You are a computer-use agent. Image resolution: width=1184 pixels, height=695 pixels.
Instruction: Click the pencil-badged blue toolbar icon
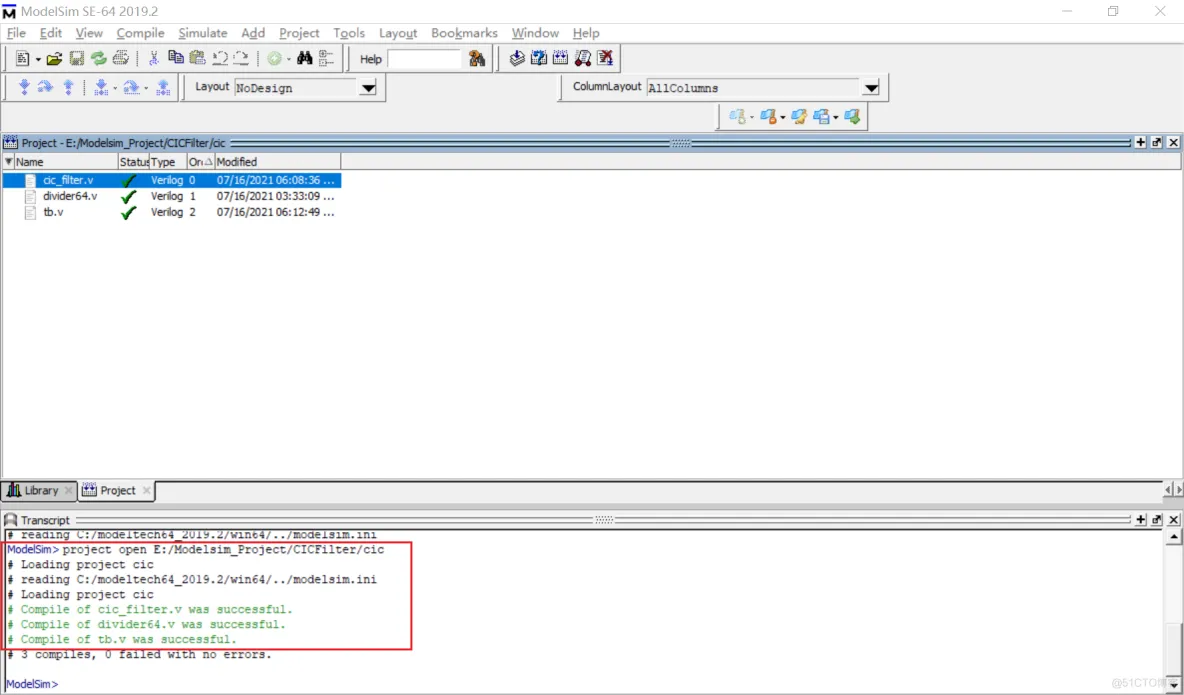tap(799, 117)
